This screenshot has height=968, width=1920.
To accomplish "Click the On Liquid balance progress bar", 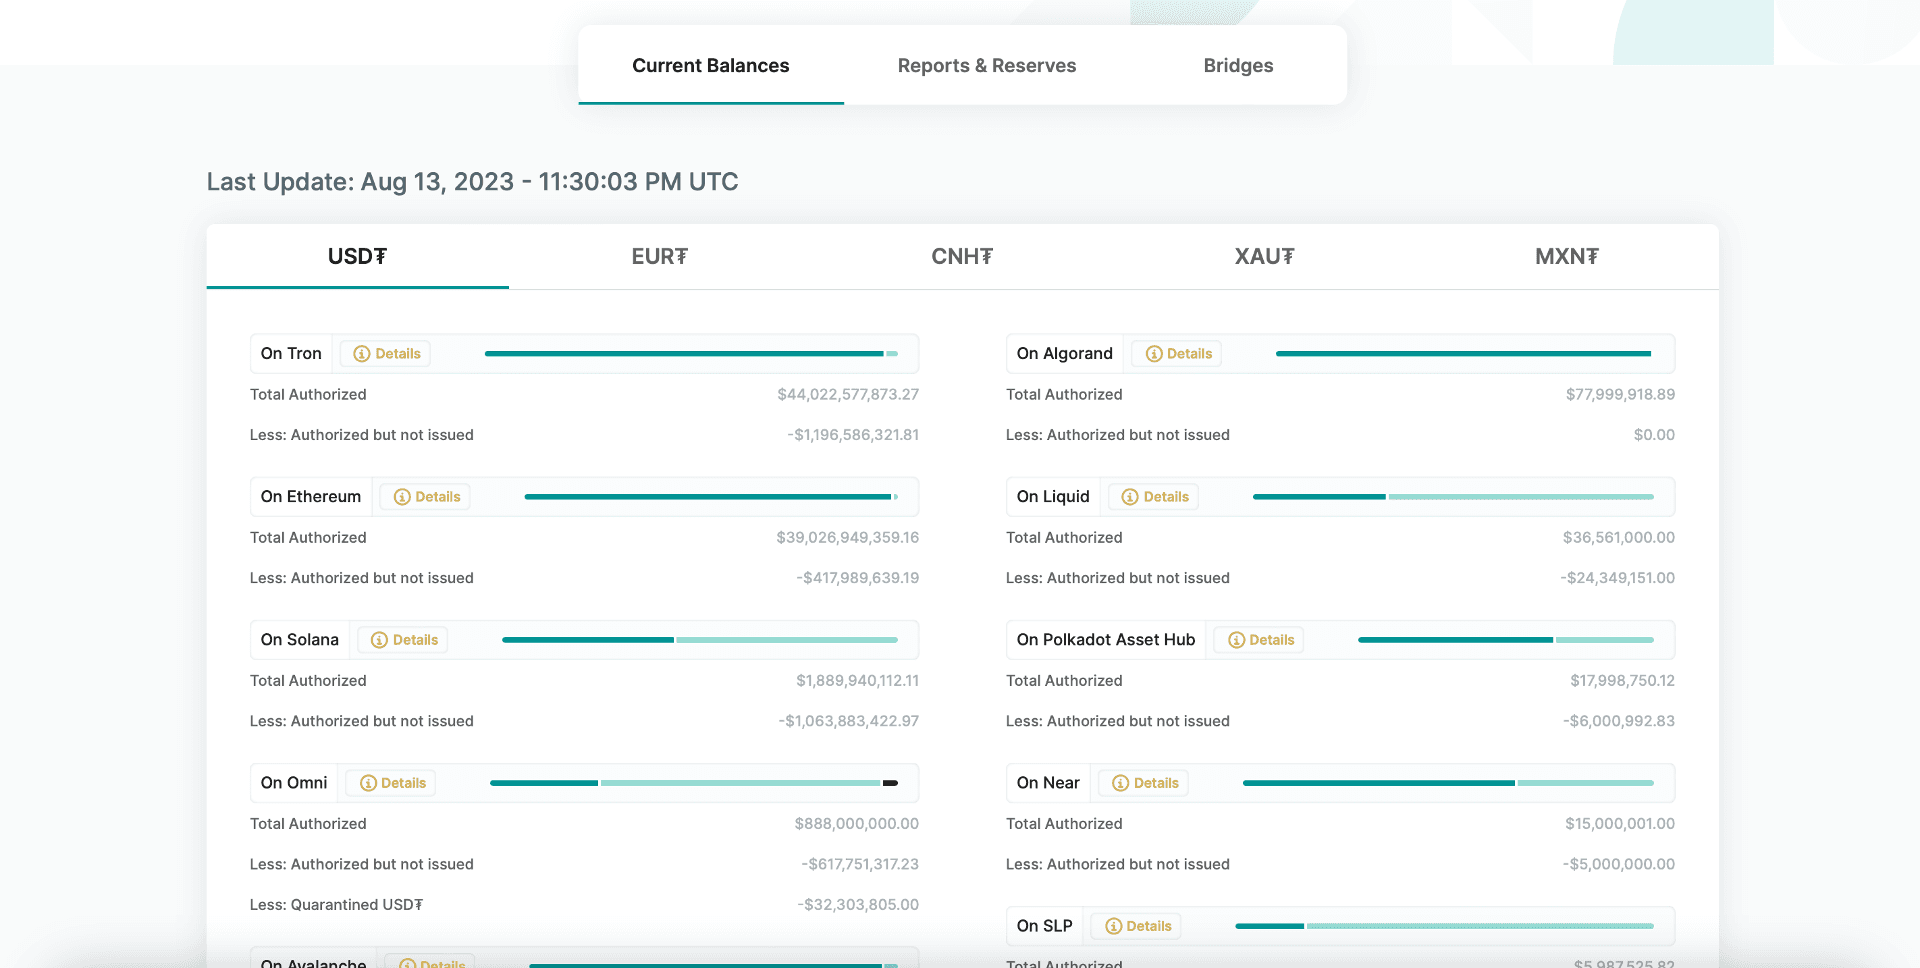I will pos(1453,497).
